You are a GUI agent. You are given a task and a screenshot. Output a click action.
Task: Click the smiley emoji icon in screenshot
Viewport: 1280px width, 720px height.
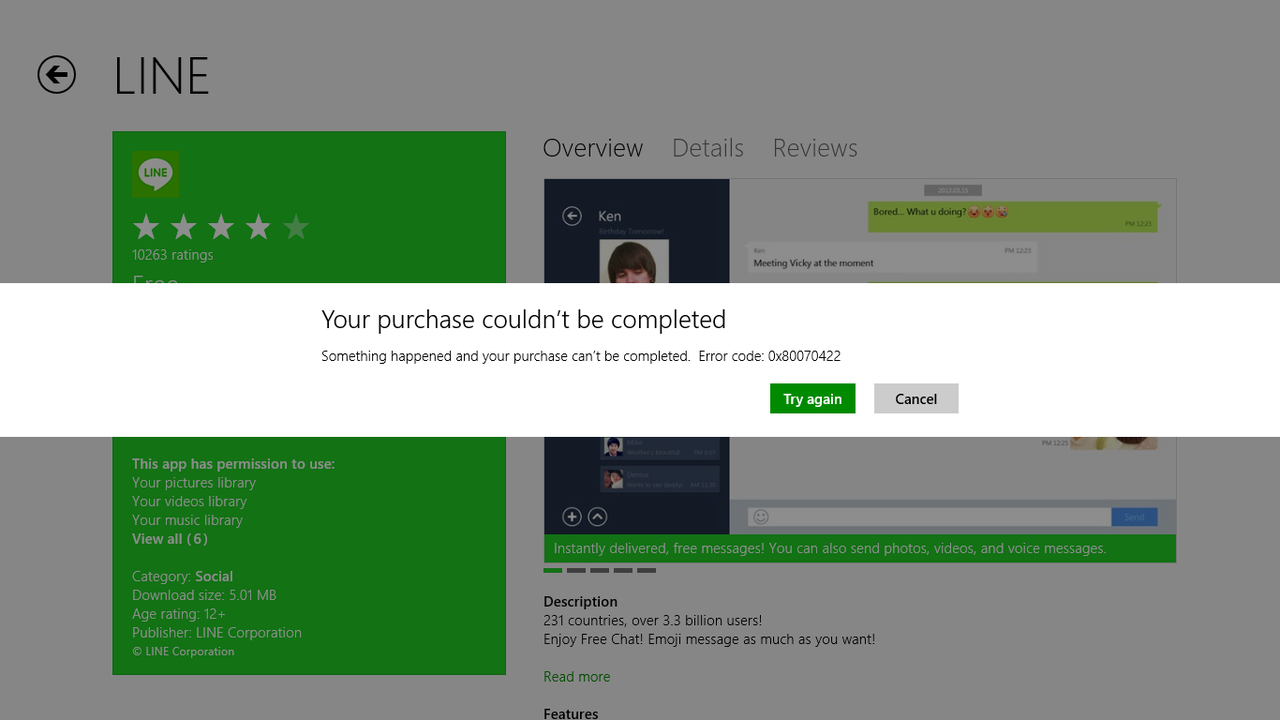[x=761, y=517]
